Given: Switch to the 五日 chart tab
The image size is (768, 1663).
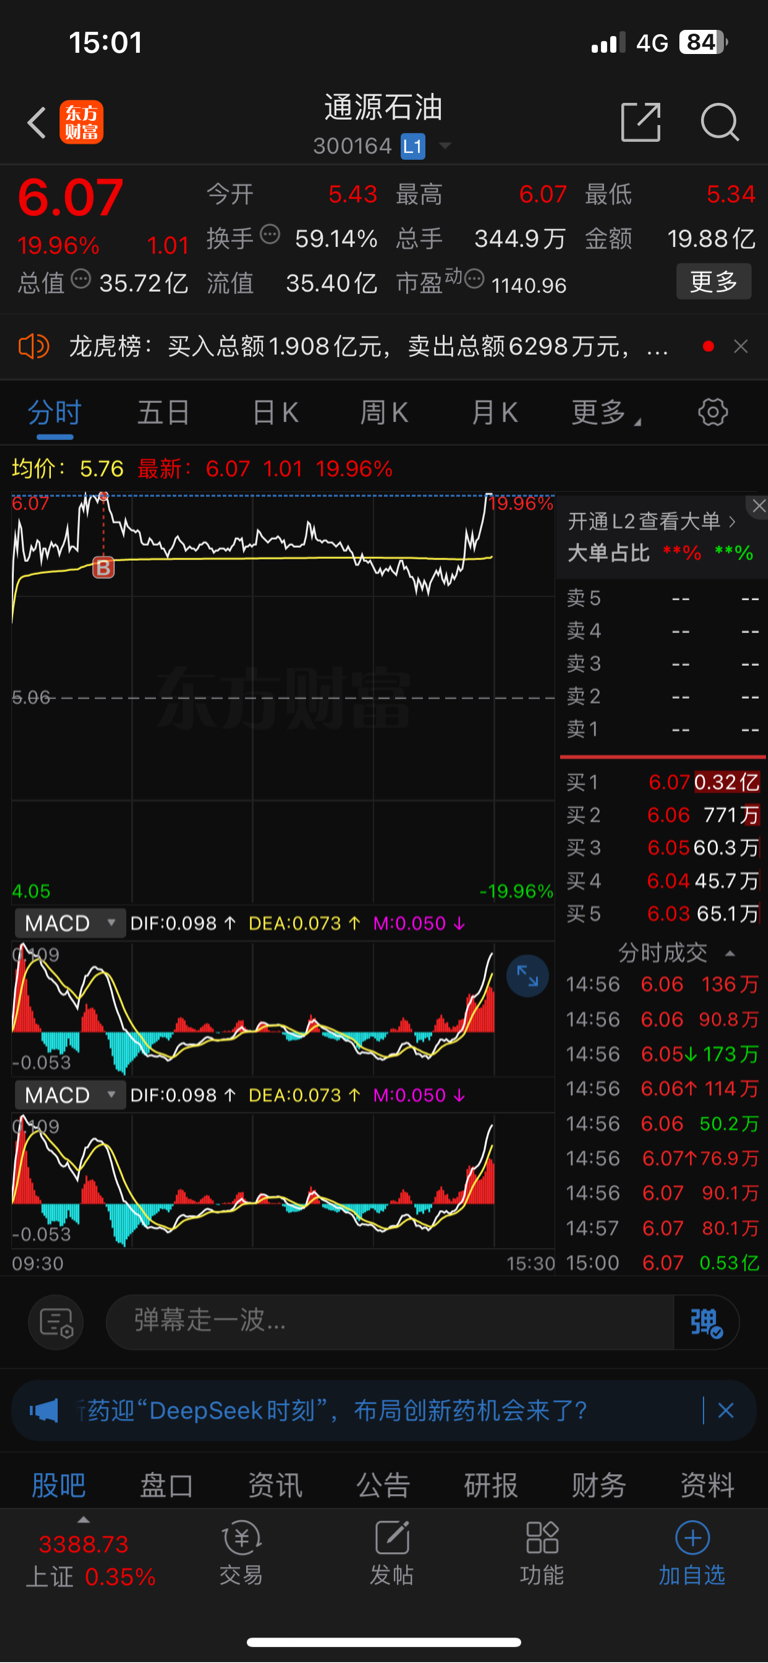Looking at the screenshot, I should click(164, 413).
